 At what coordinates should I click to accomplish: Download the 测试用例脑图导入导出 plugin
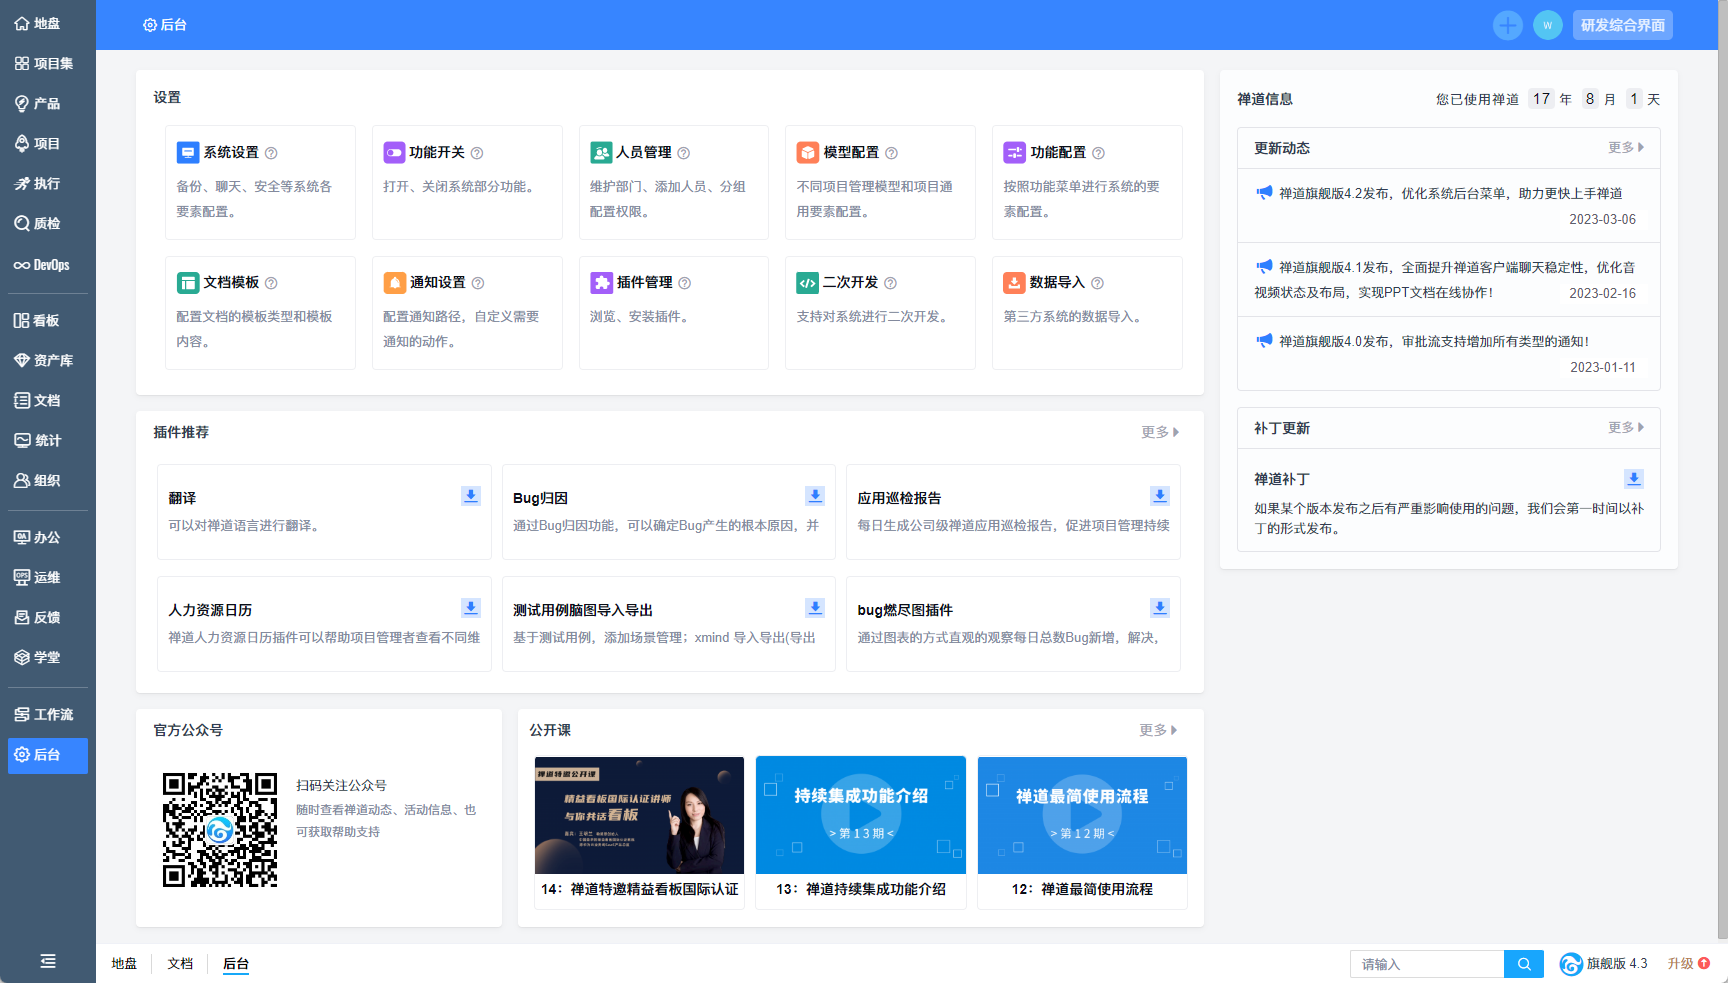[815, 608]
